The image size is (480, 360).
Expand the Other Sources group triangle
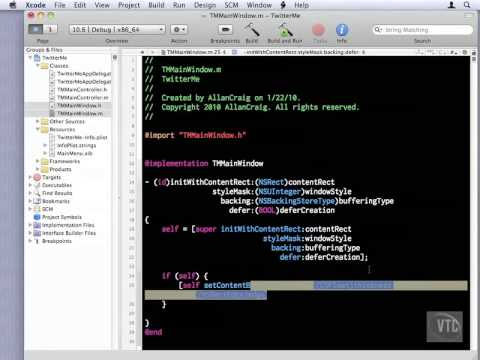tap(38, 121)
